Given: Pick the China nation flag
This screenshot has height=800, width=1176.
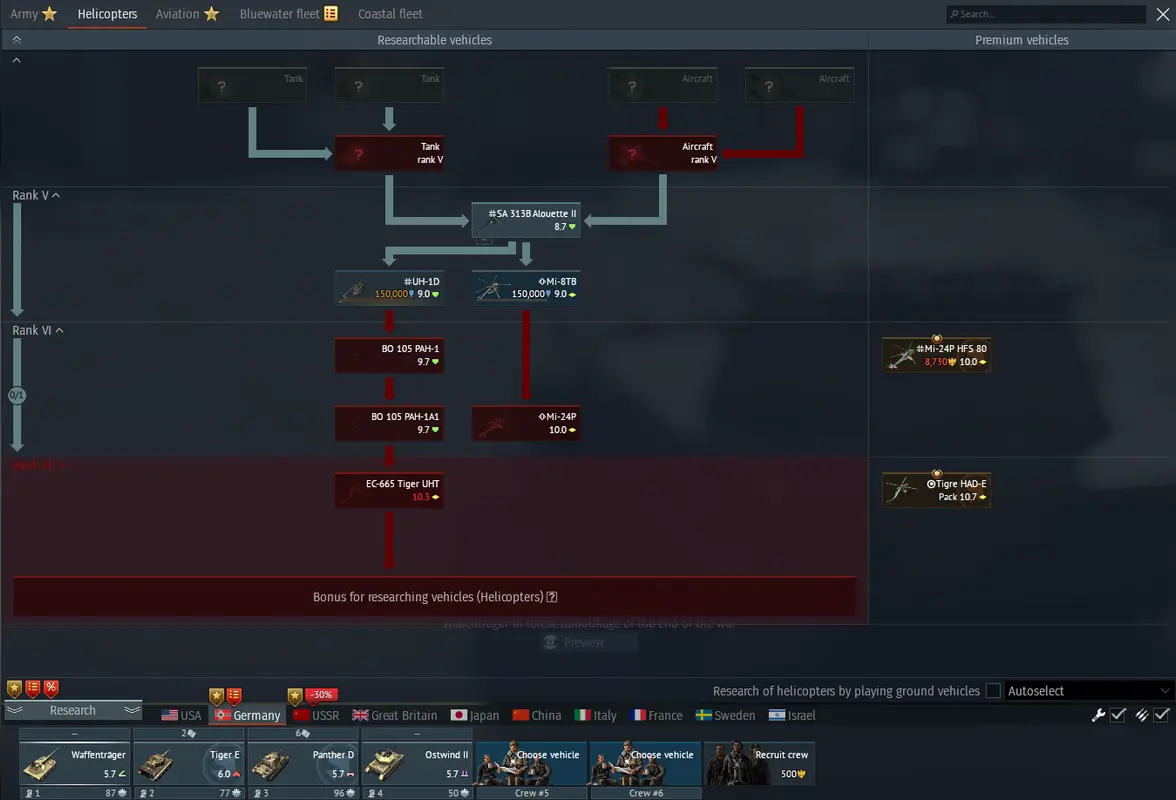Looking at the screenshot, I should (537, 715).
